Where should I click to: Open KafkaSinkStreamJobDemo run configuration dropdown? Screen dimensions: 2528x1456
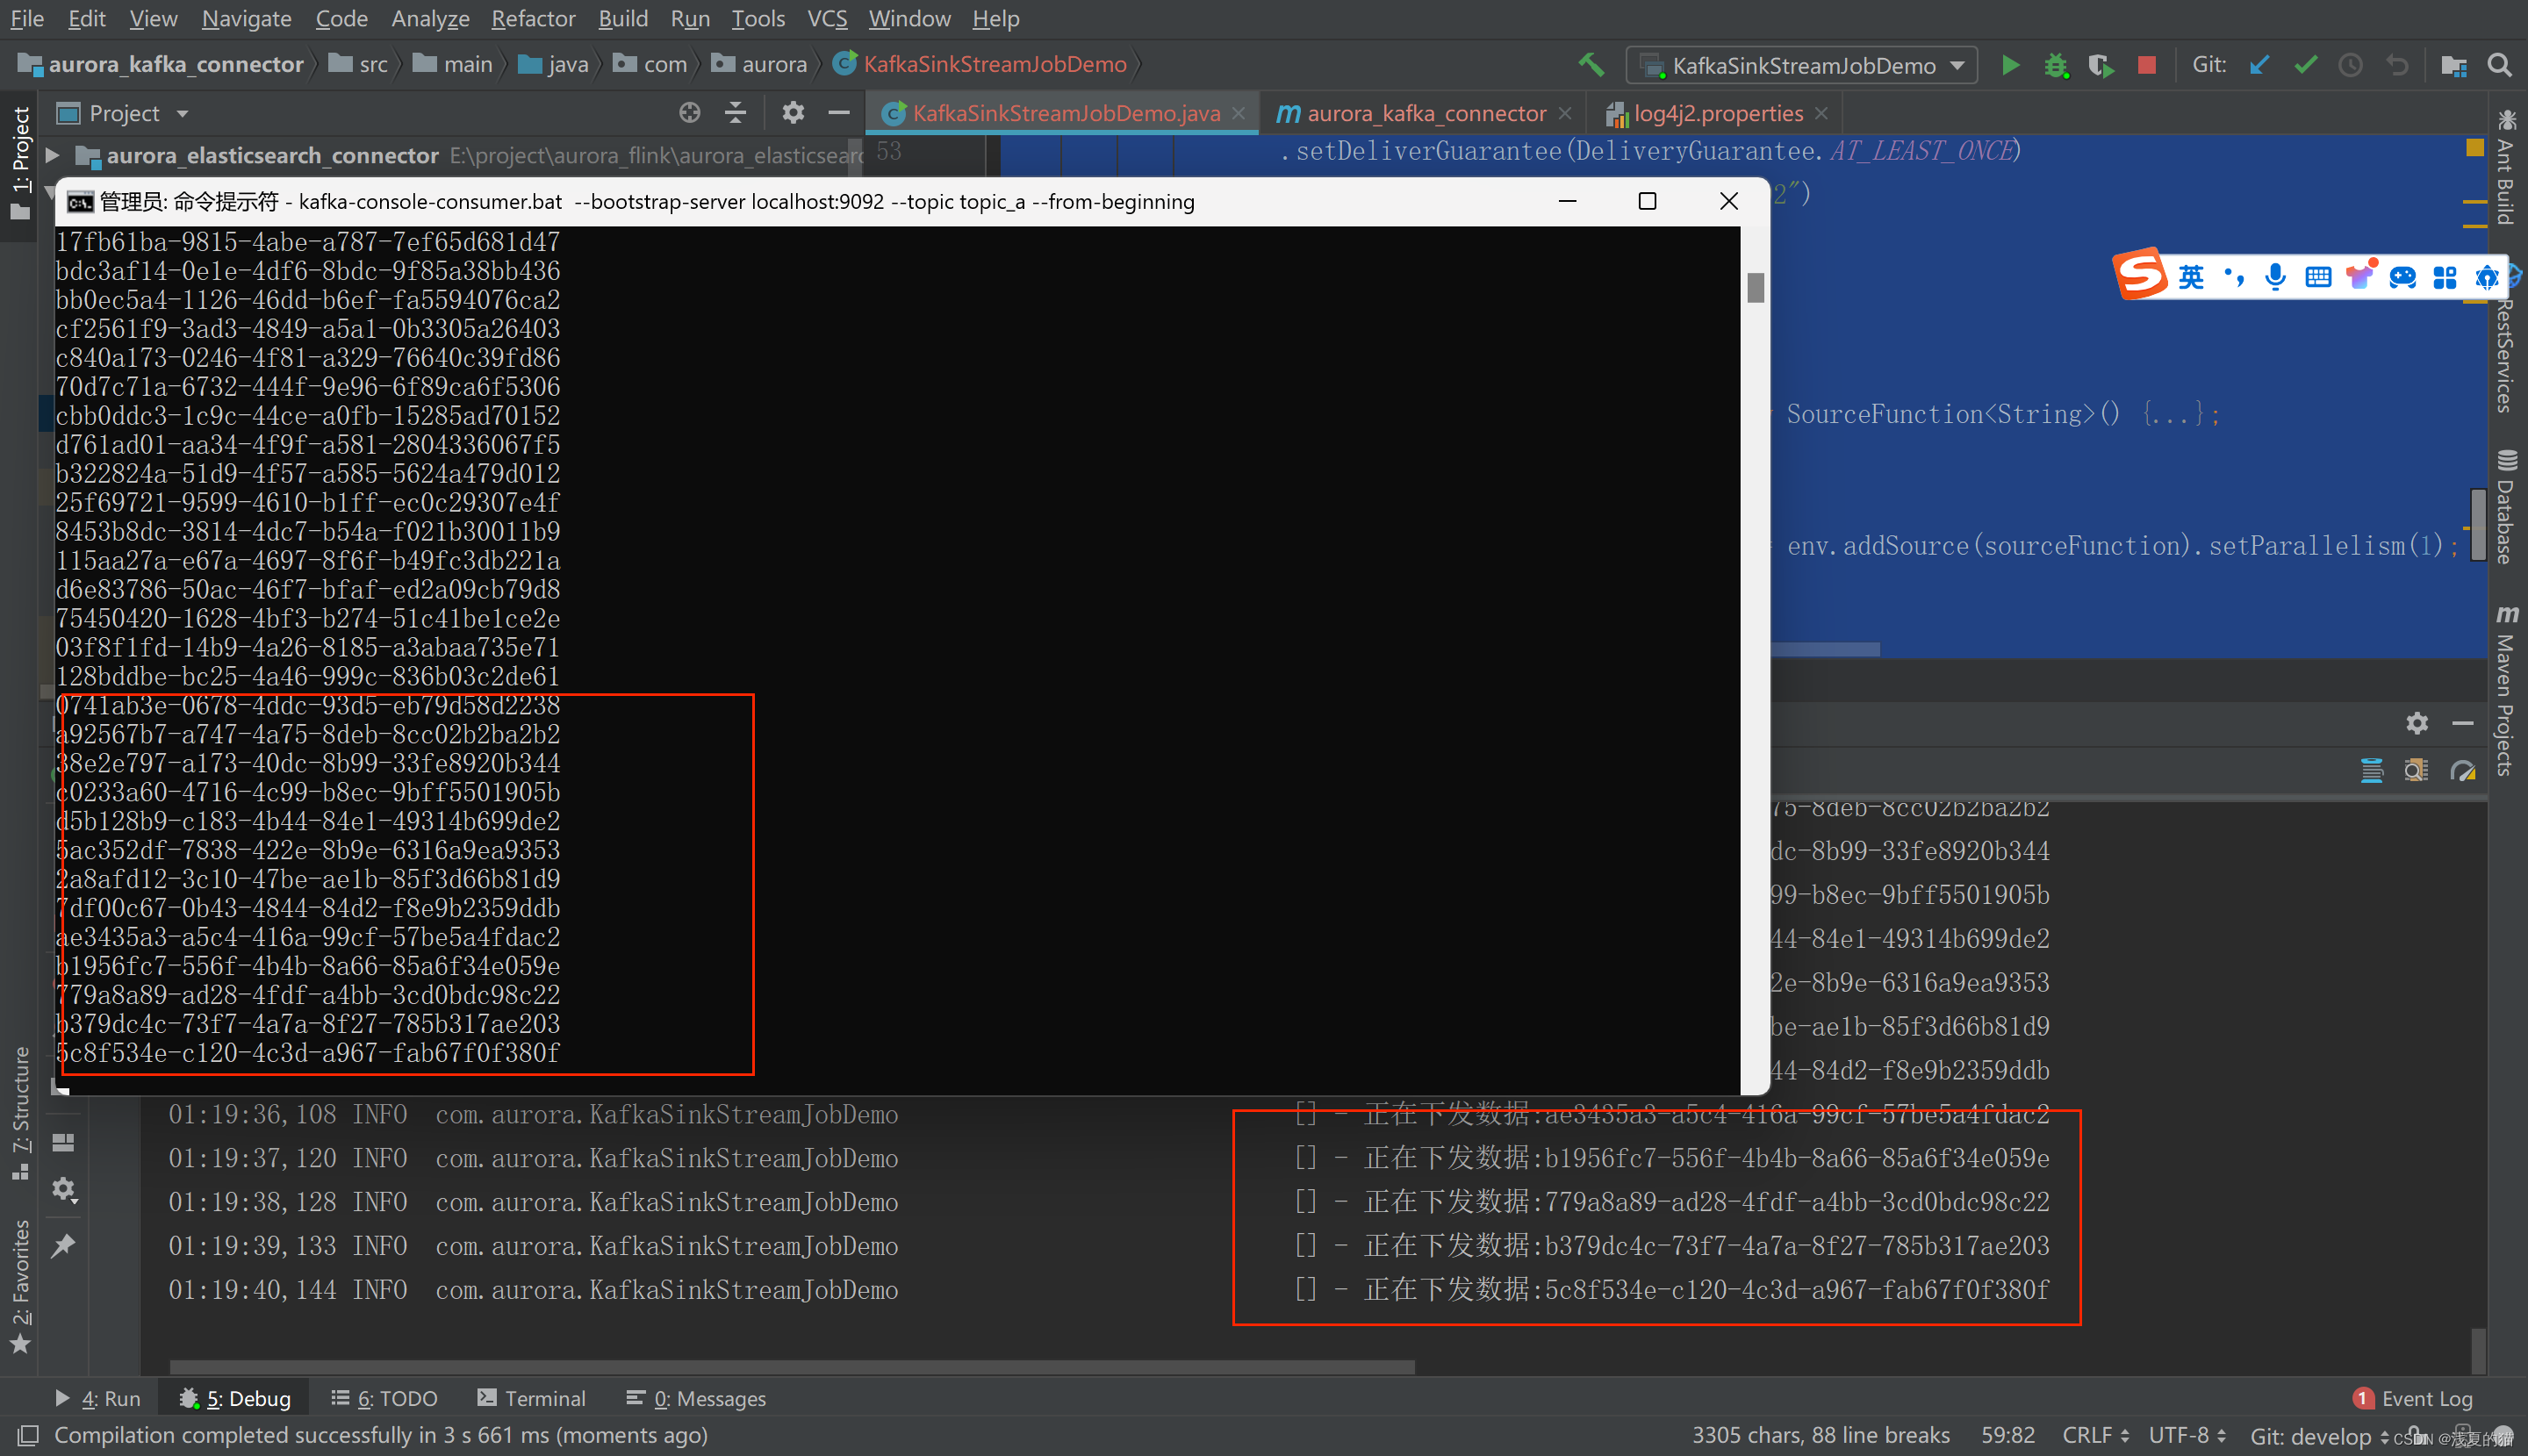(1803, 65)
